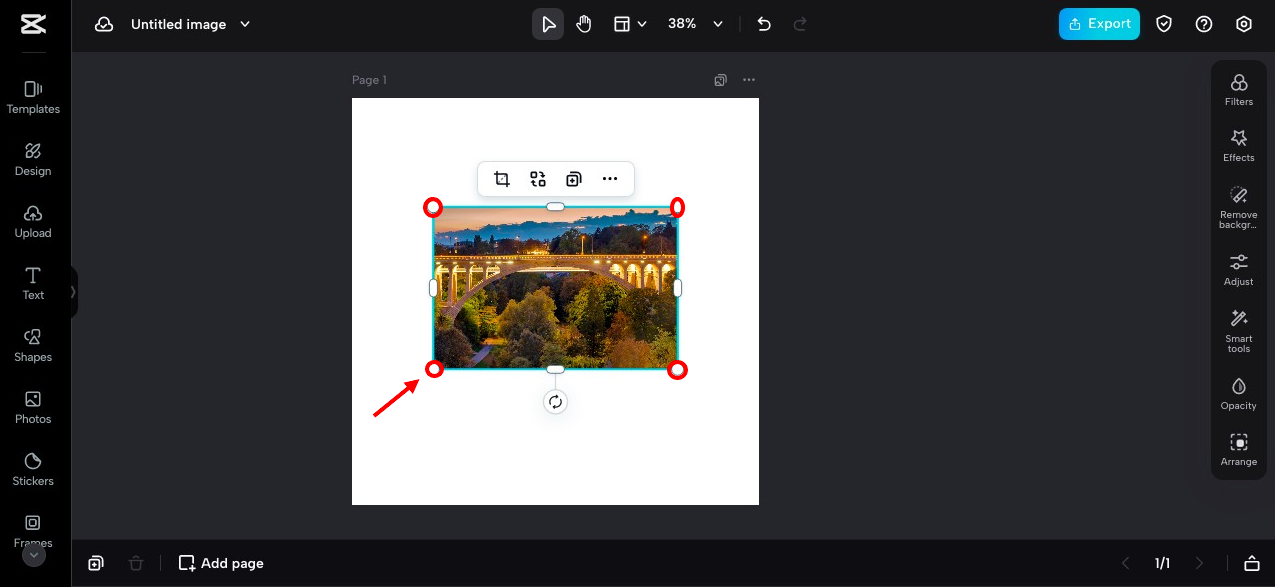Duplicate Page 1 using page copy icon
This screenshot has height=587, width=1275.
point(720,80)
